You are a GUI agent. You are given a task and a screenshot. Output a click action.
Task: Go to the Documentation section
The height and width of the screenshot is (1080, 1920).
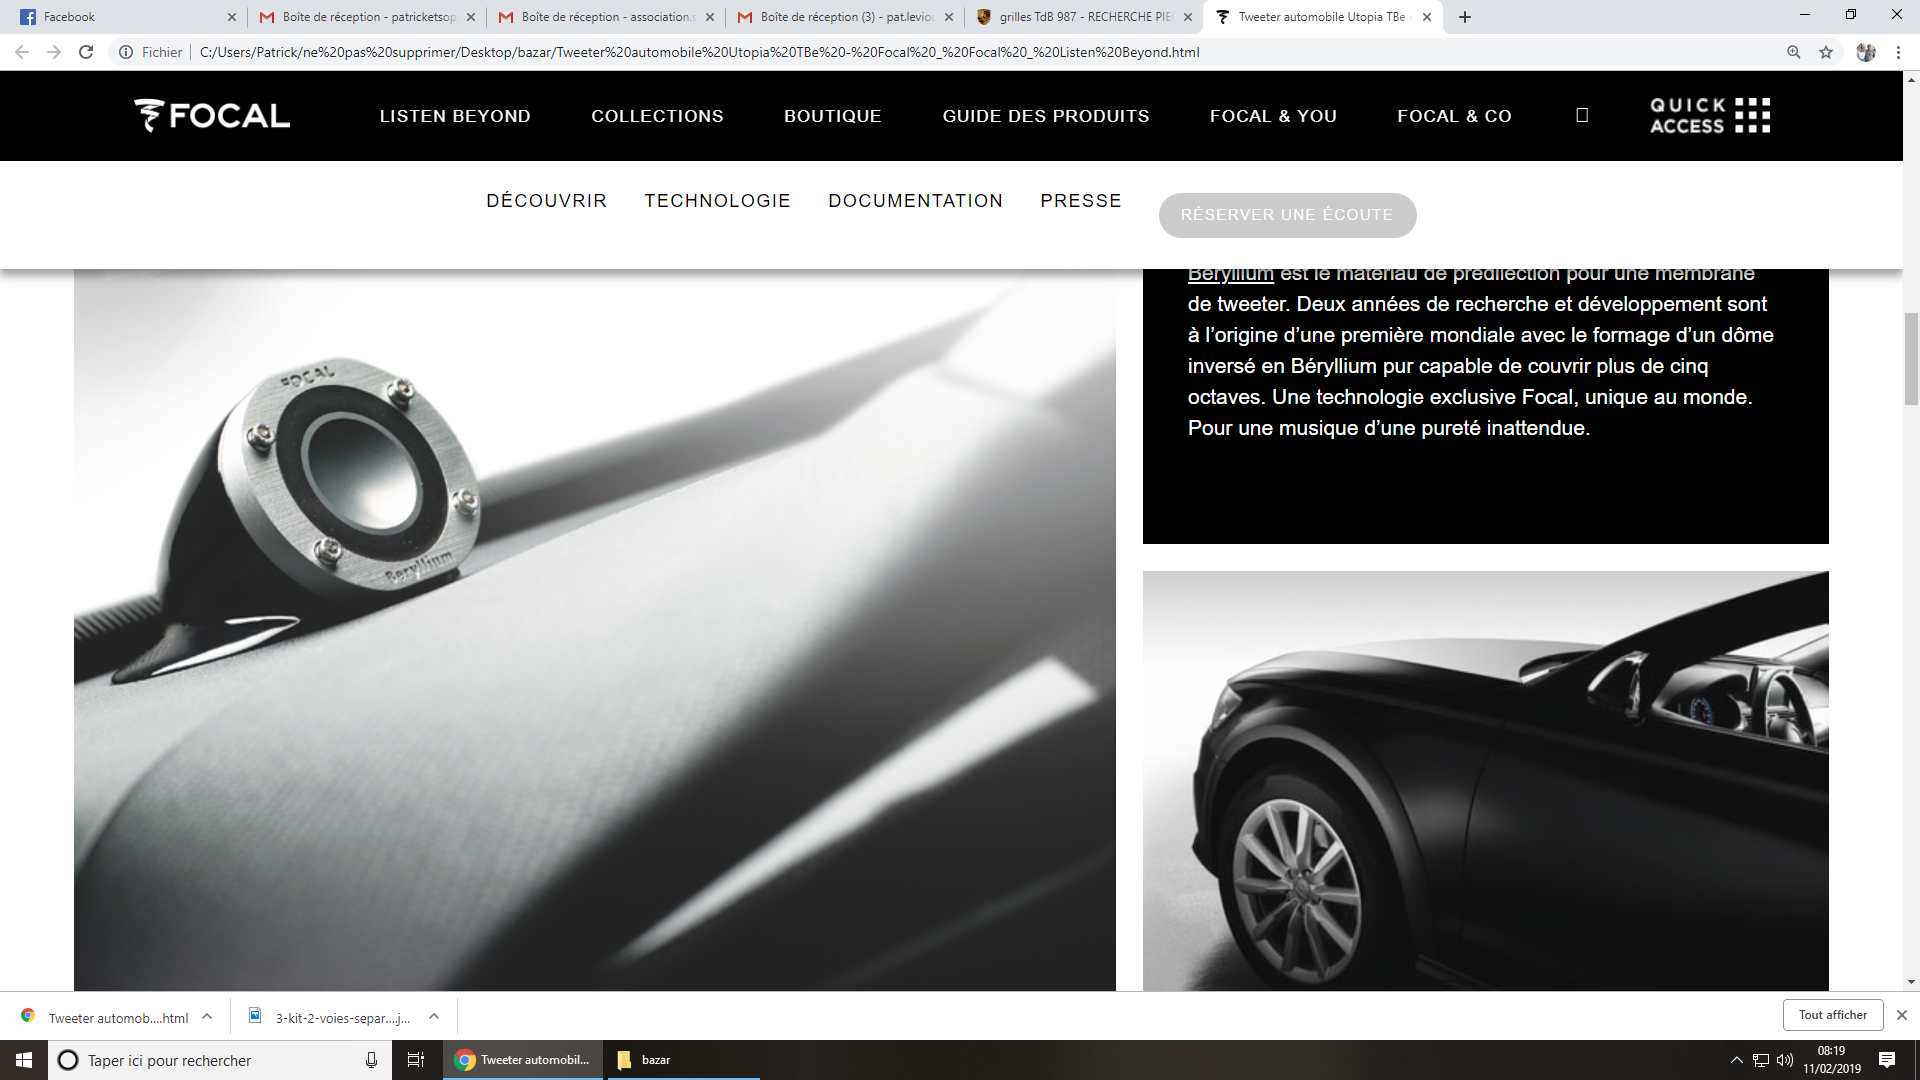(x=915, y=201)
